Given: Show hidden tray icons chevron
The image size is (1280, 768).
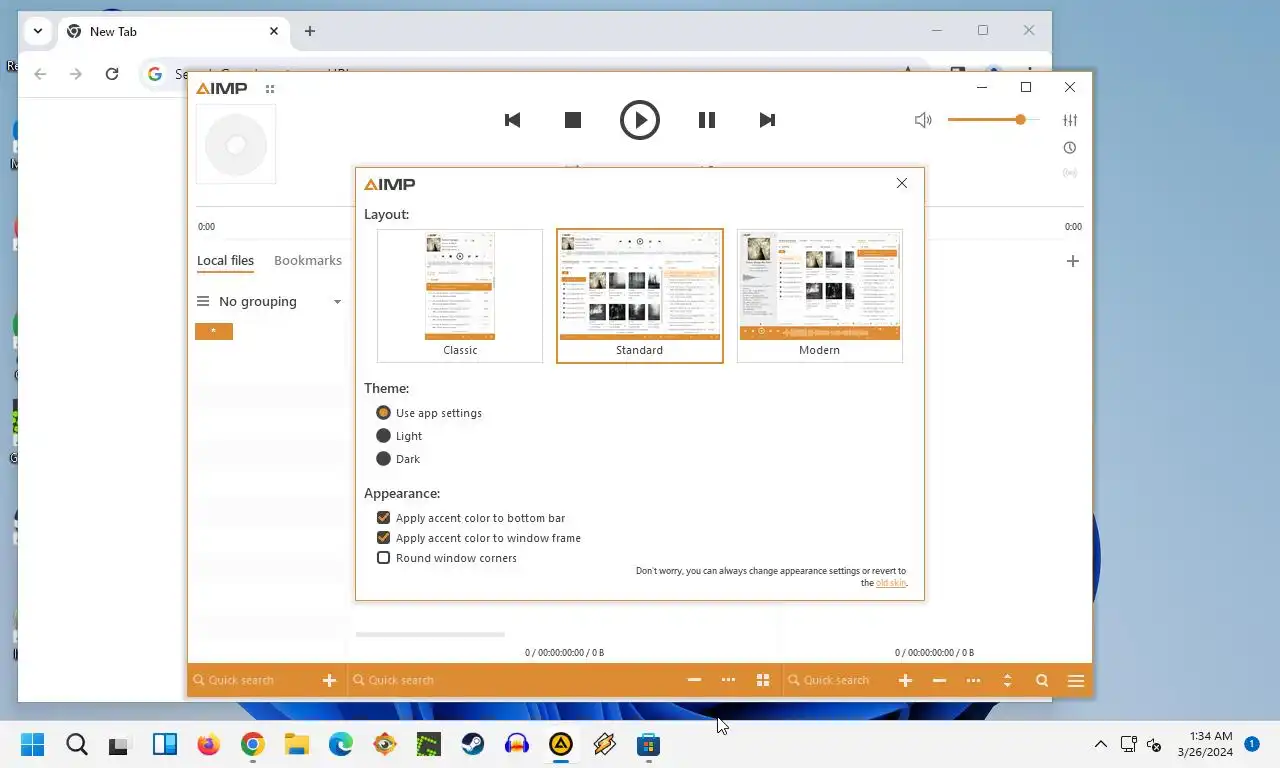Looking at the screenshot, I should 1101,744.
